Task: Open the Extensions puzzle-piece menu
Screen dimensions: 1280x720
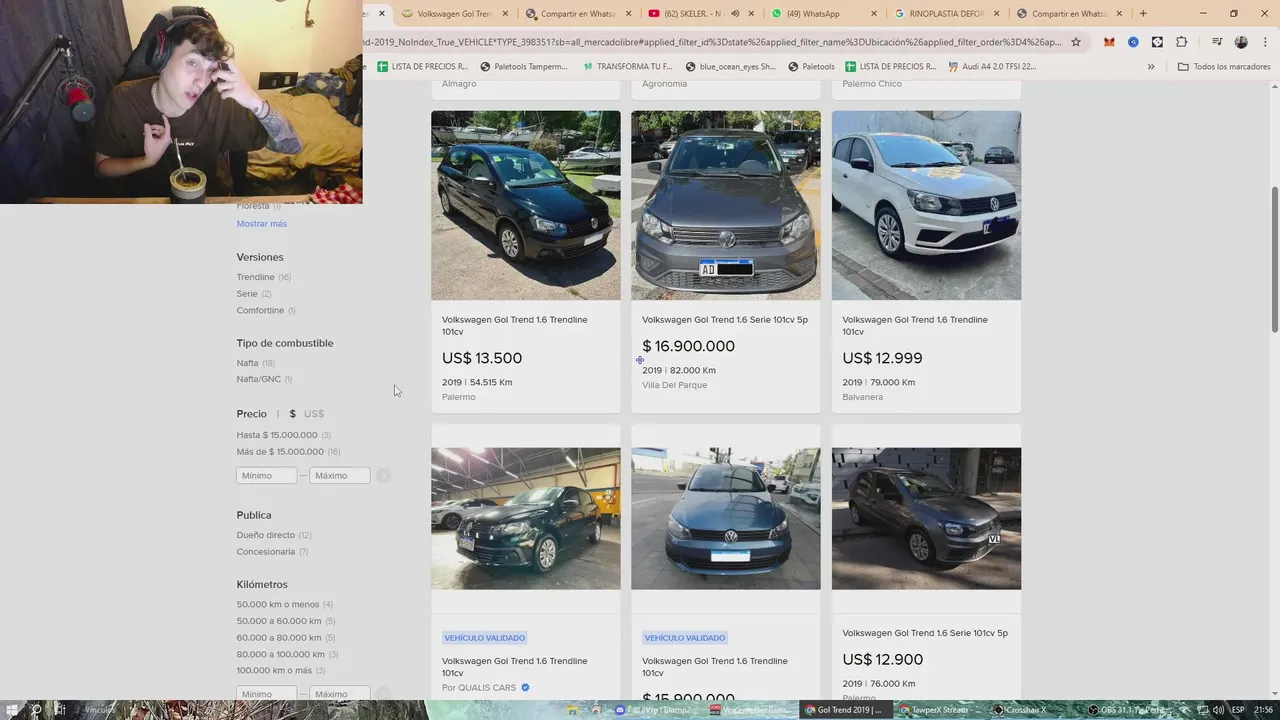Action: pyautogui.click(x=1181, y=42)
